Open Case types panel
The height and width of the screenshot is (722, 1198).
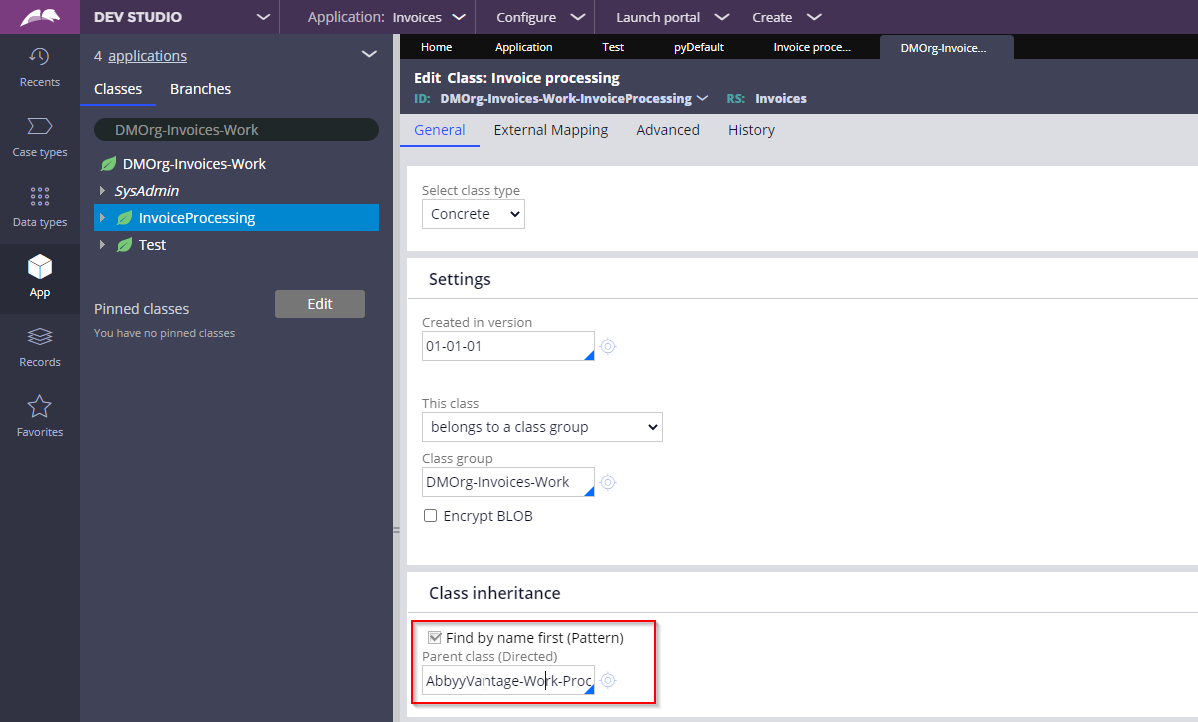(40, 138)
